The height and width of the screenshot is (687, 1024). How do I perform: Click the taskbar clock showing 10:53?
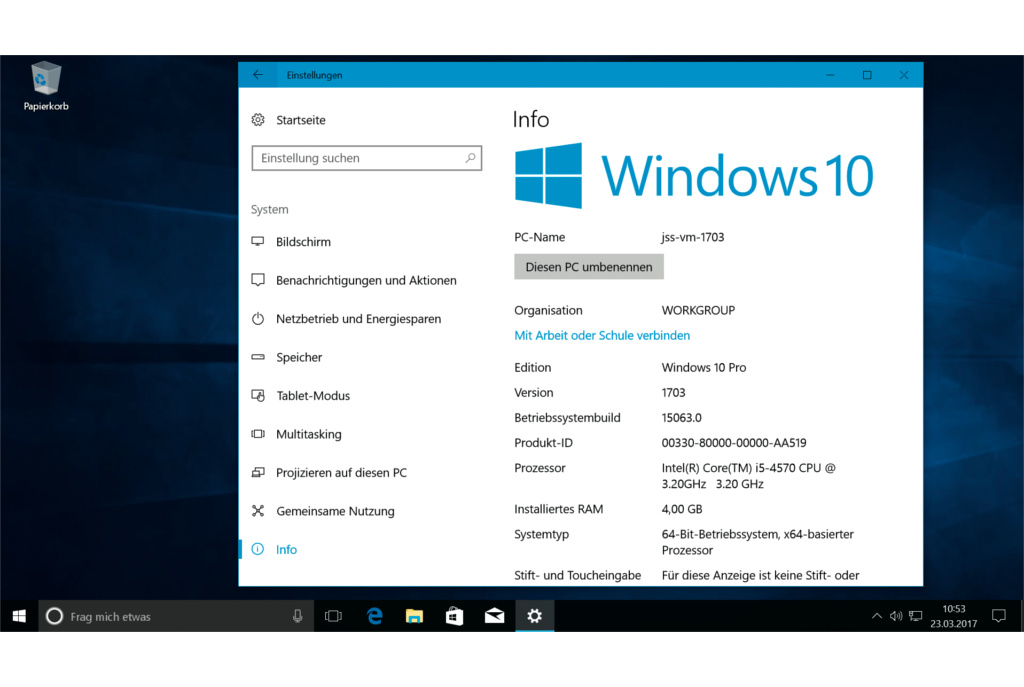953,616
